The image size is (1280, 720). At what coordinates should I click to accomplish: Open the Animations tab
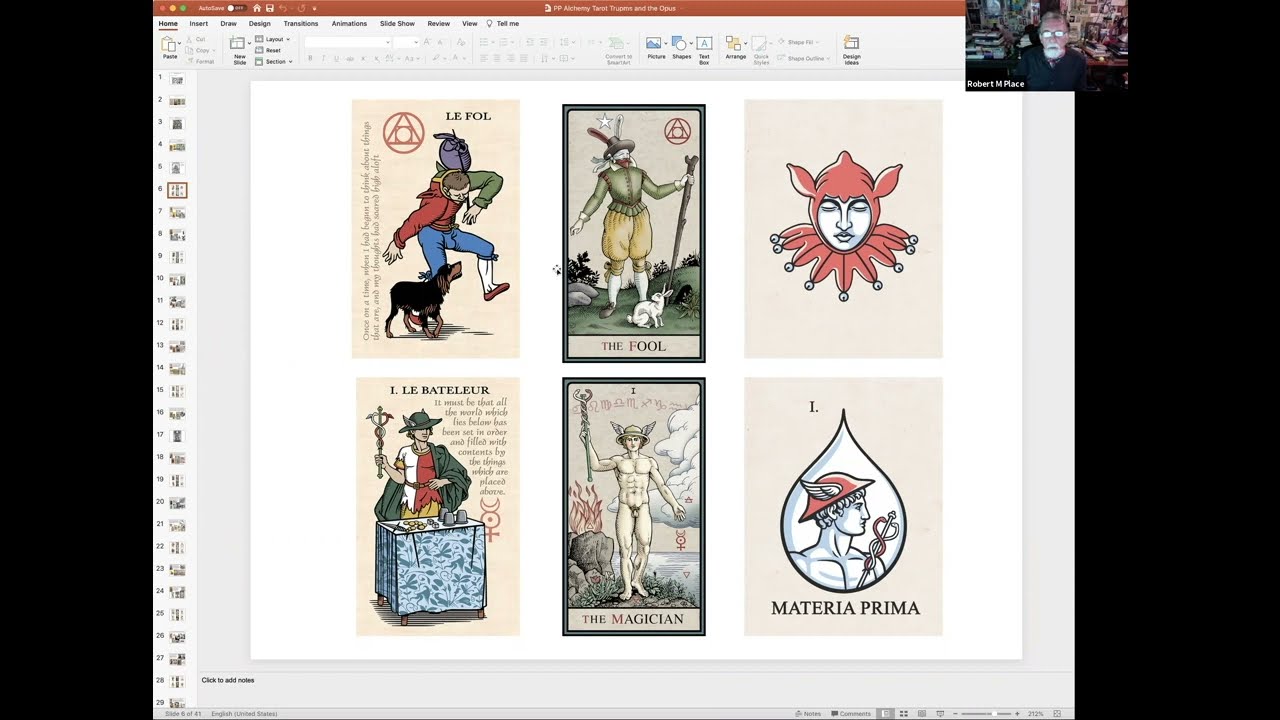(x=349, y=23)
